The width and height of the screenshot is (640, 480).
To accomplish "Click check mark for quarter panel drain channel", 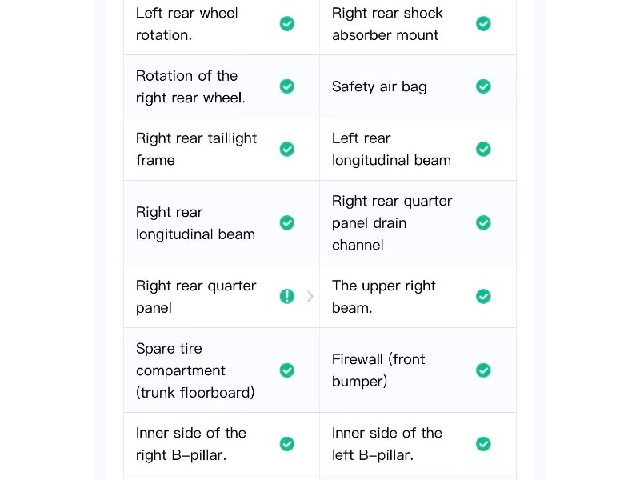I will click(x=483, y=223).
